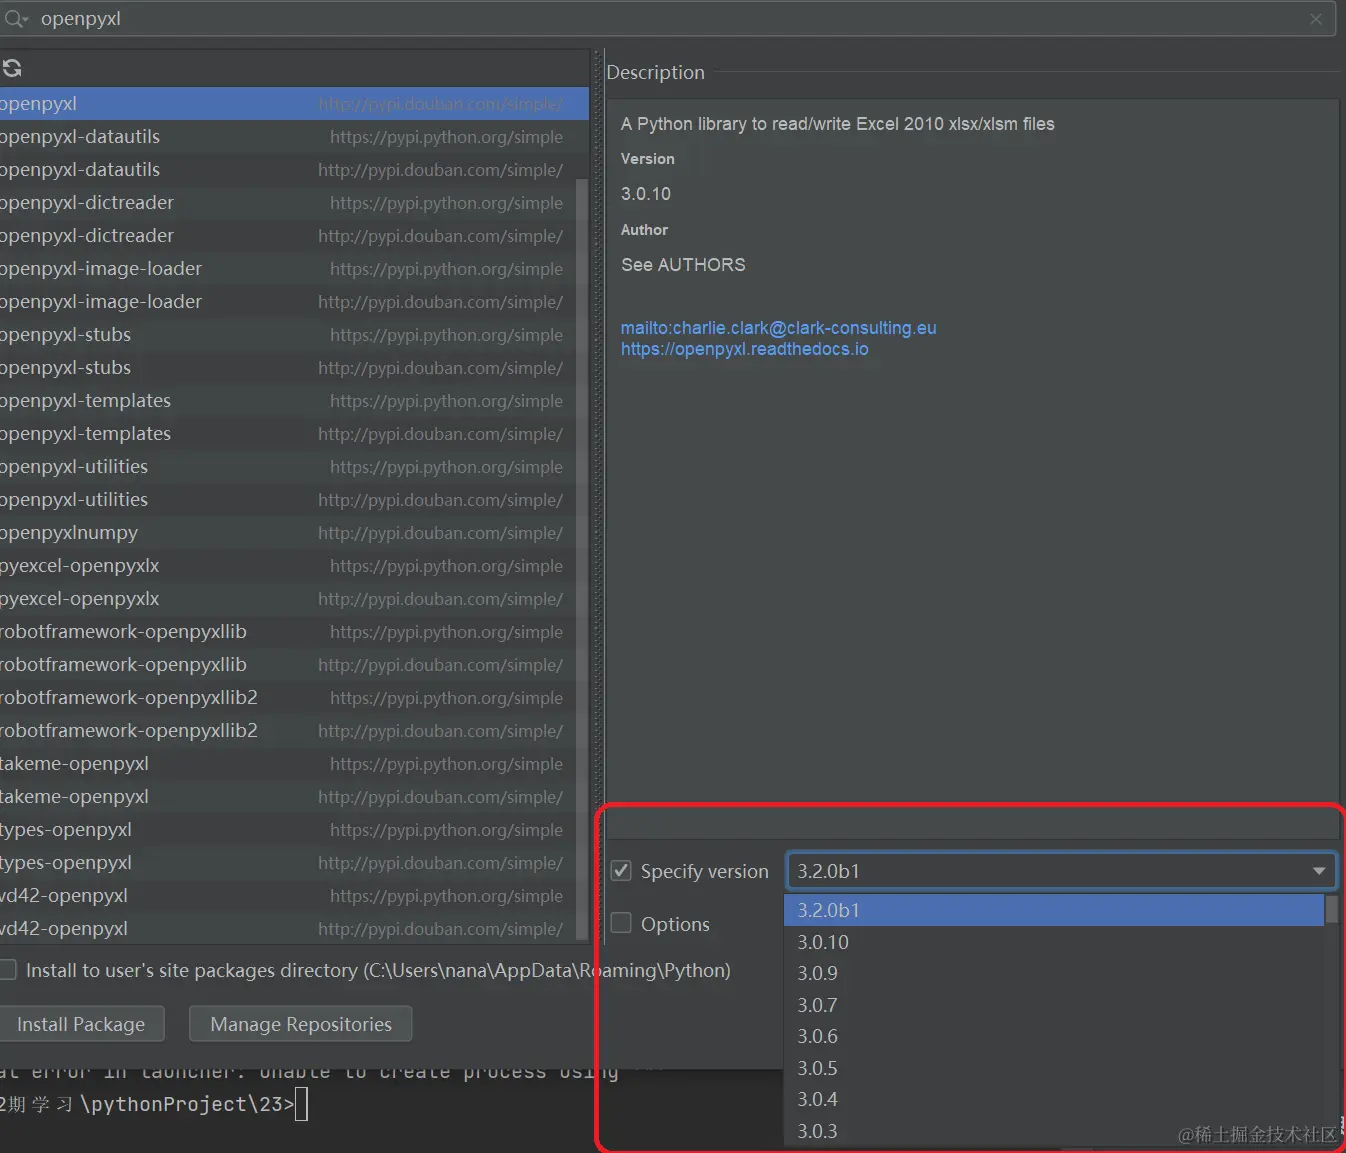Select openpyxl-templates from pypi.douban.com
The width and height of the screenshot is (1346, 1153).
[x=288, y=434]
